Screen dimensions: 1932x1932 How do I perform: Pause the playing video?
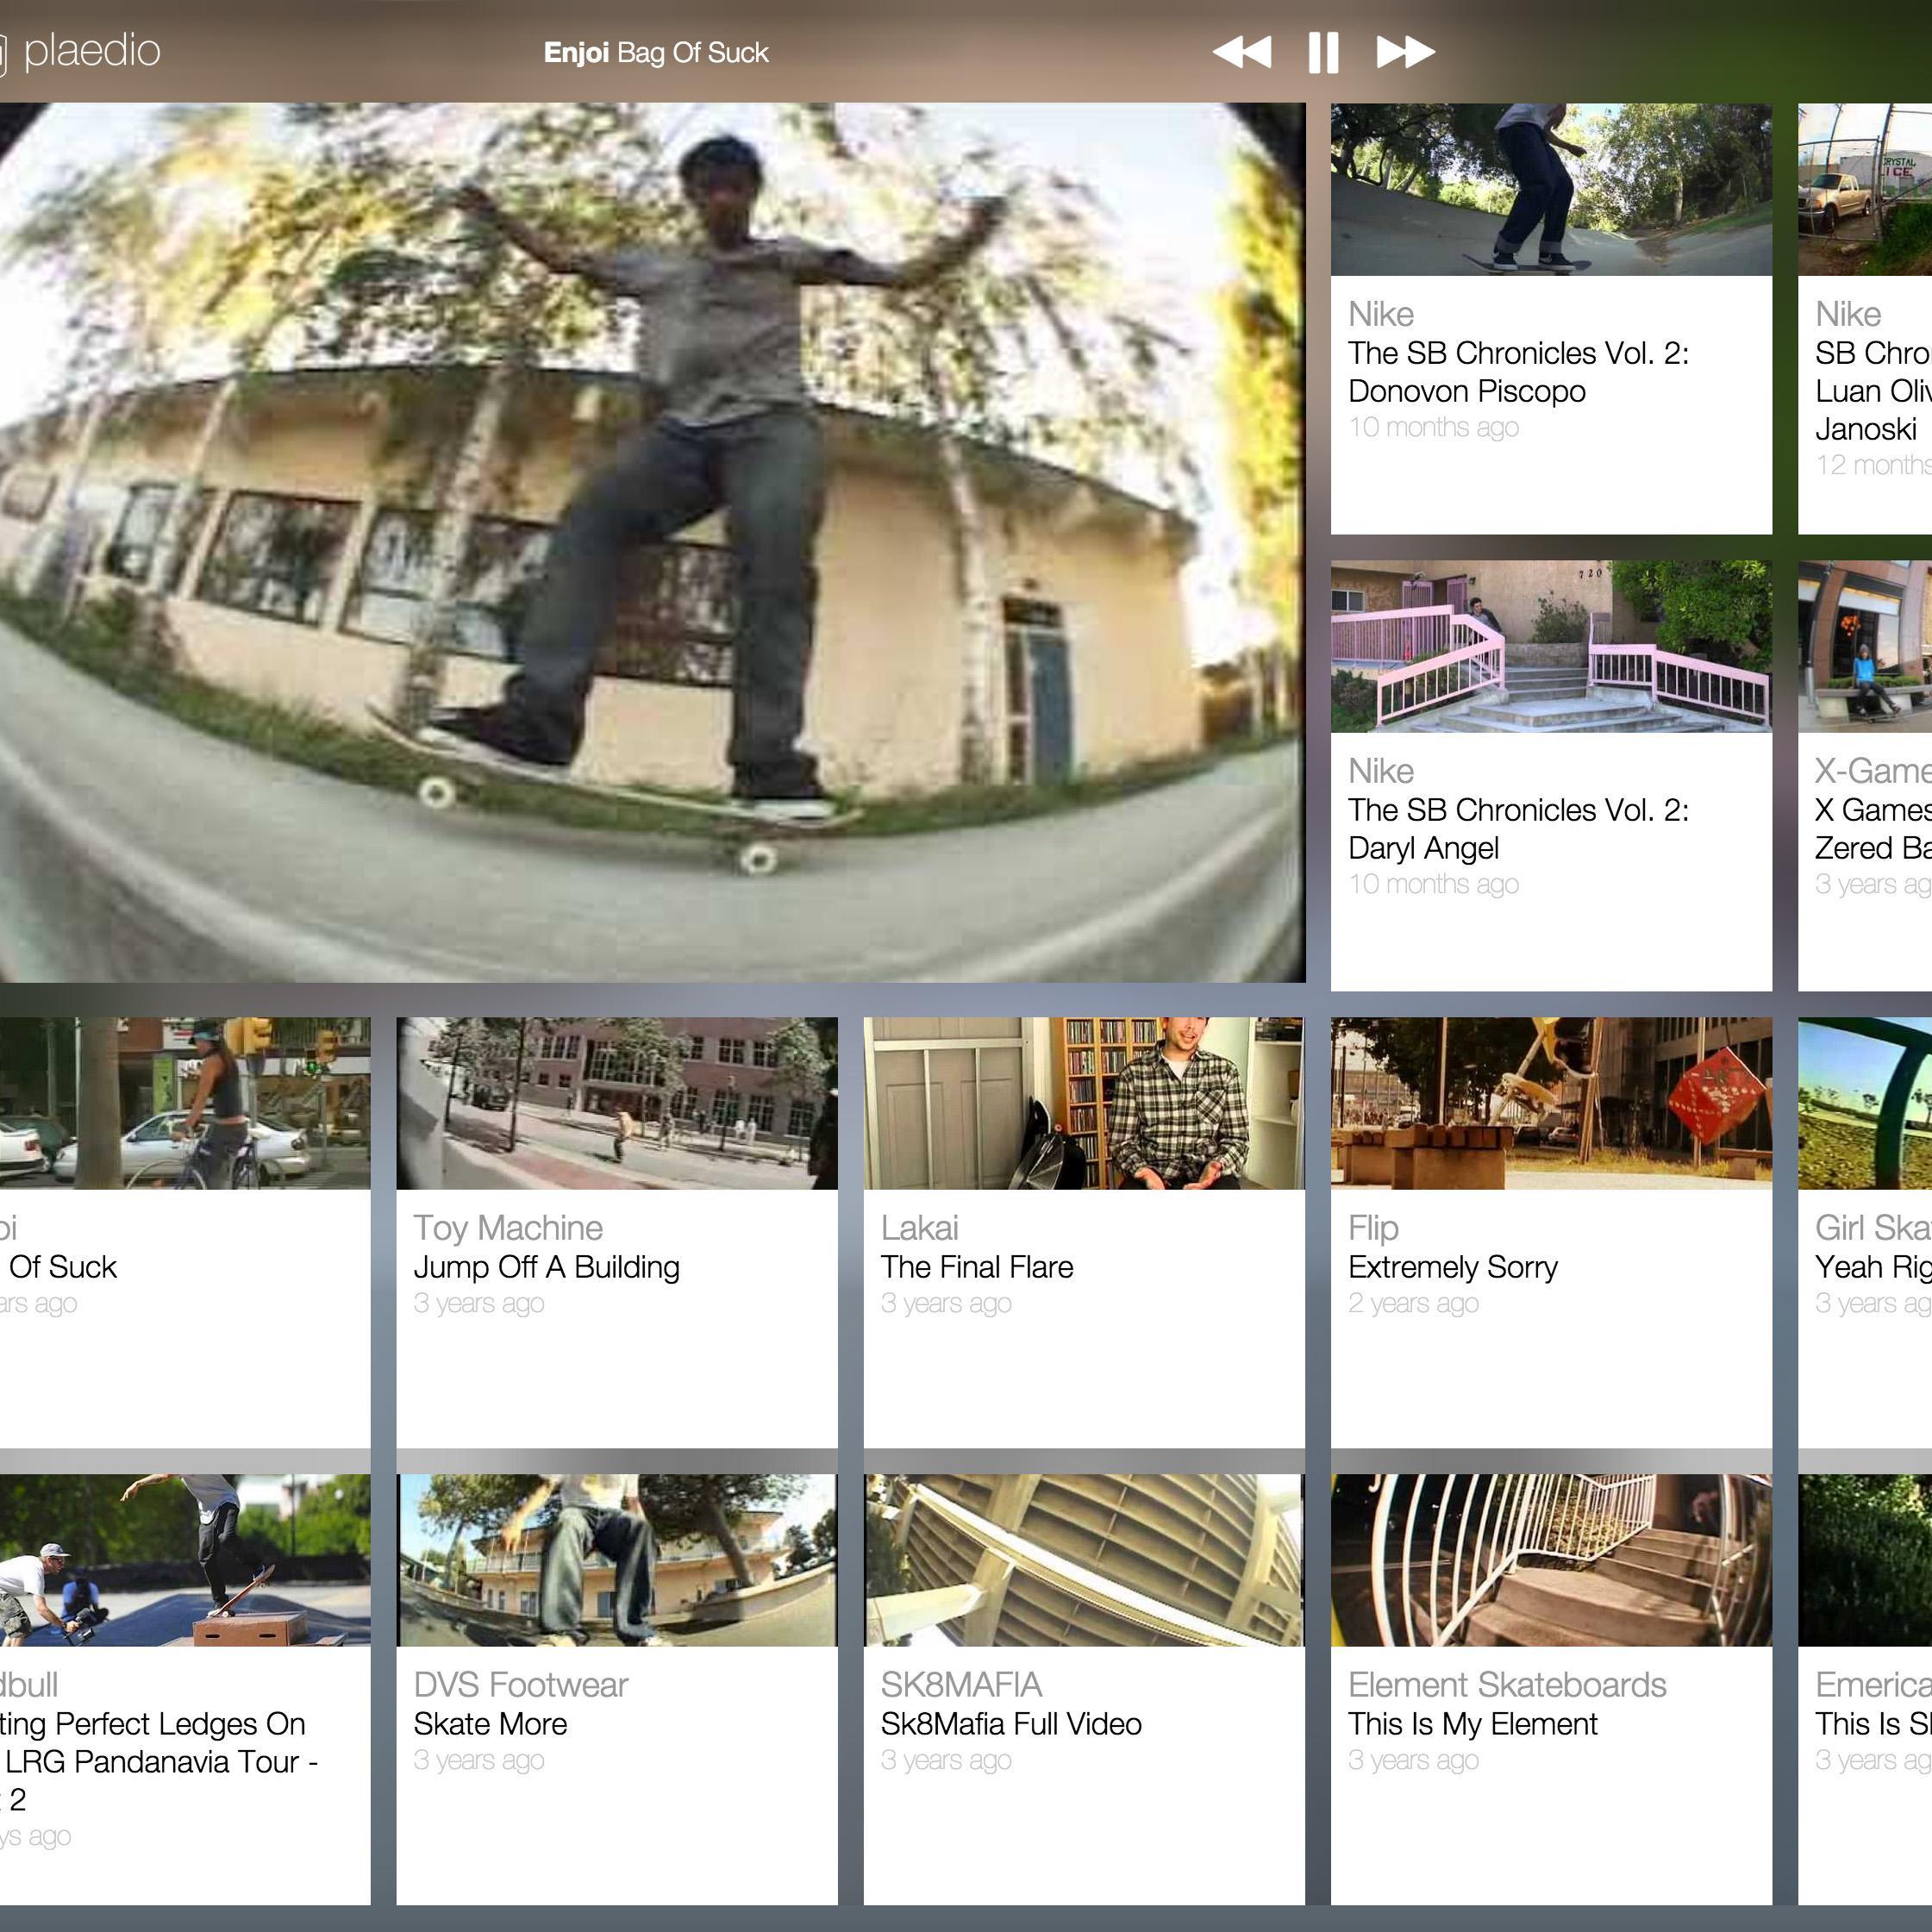tap(1322, 52)
